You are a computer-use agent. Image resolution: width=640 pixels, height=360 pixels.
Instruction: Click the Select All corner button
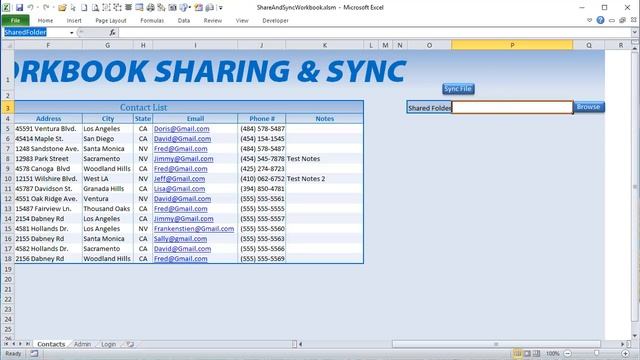[x=7, y=45]
